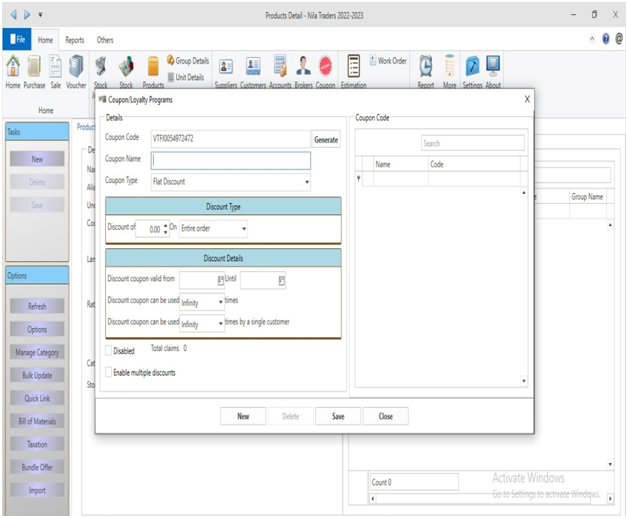Screen dimensions: 628x518
Task: Click the blue help icon at top right
Action: [606, 39]
